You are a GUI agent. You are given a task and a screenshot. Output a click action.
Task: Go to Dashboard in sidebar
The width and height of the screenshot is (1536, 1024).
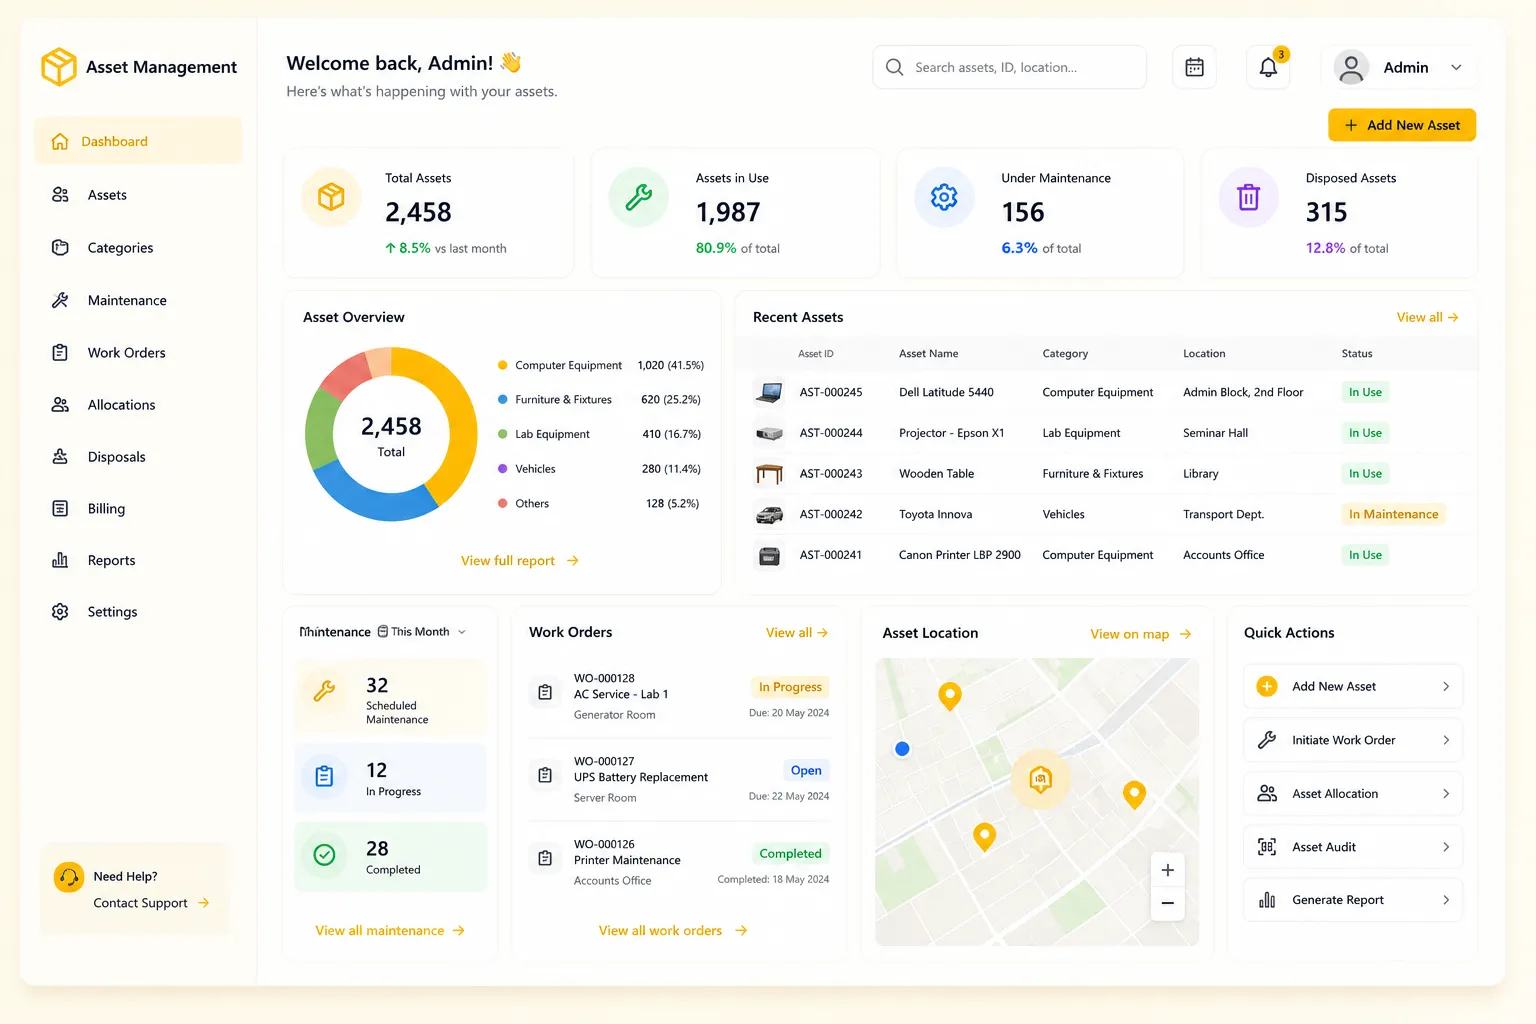(138, 141)
